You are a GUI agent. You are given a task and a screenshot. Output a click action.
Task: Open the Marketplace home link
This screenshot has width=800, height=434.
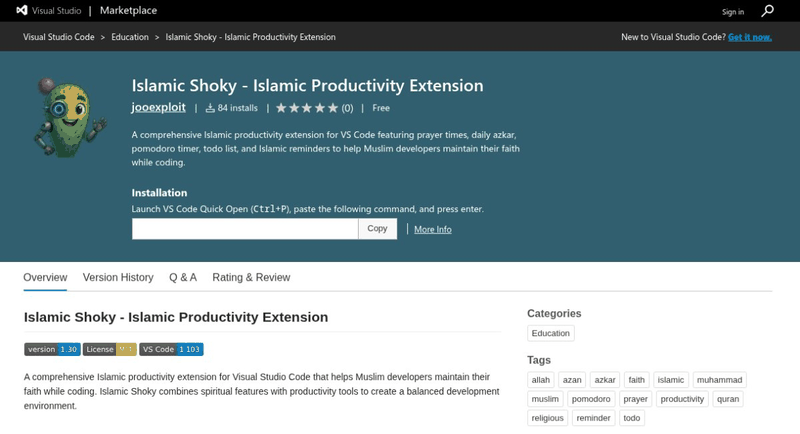coord(129,10)
